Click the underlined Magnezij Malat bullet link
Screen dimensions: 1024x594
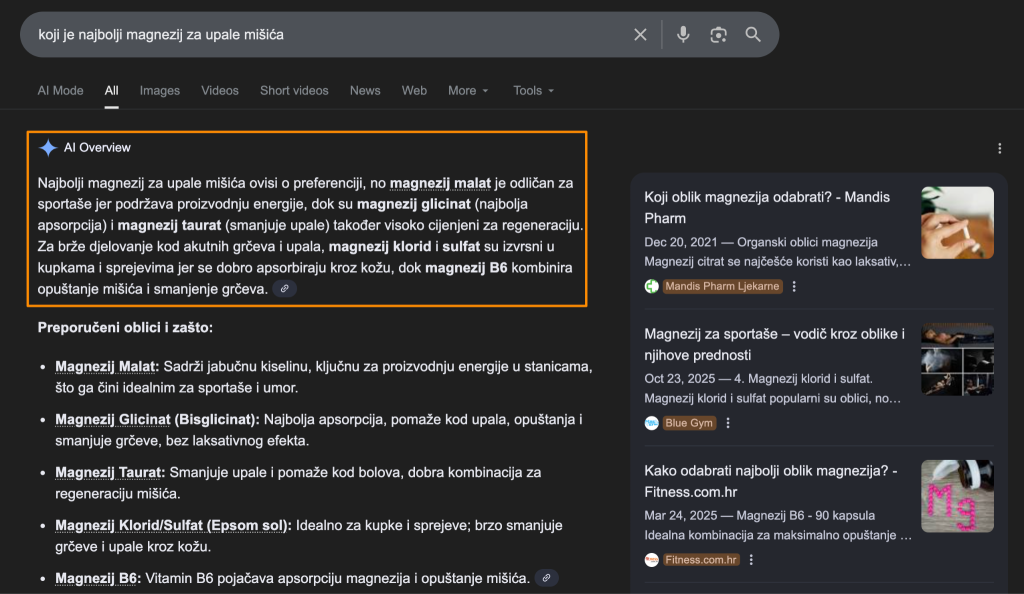(107, 367)
